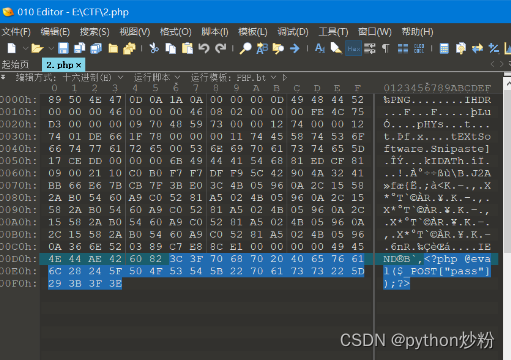Click the New file icon
The image size is (511, 360).
[x=12, y=49]
